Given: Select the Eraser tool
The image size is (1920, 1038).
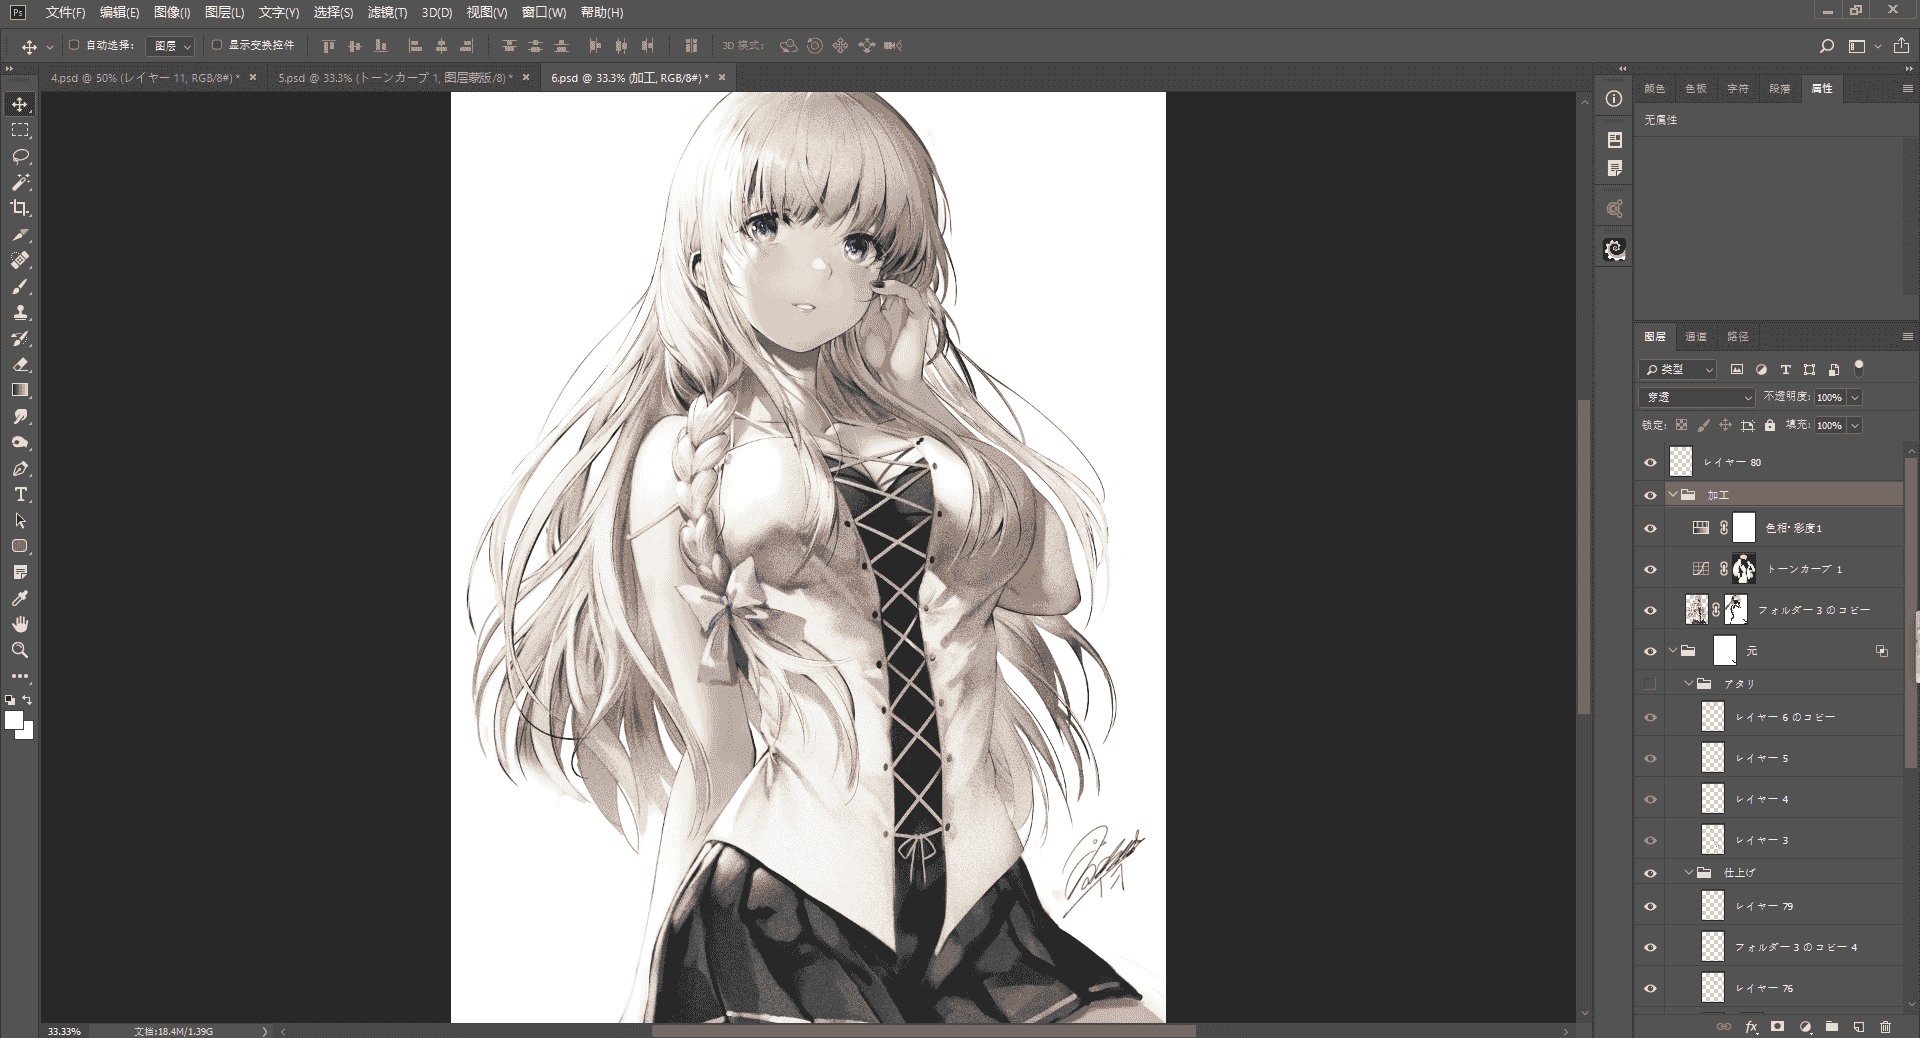Looking at the screenshot, I should pyautogui.click(x=20, y=364).
